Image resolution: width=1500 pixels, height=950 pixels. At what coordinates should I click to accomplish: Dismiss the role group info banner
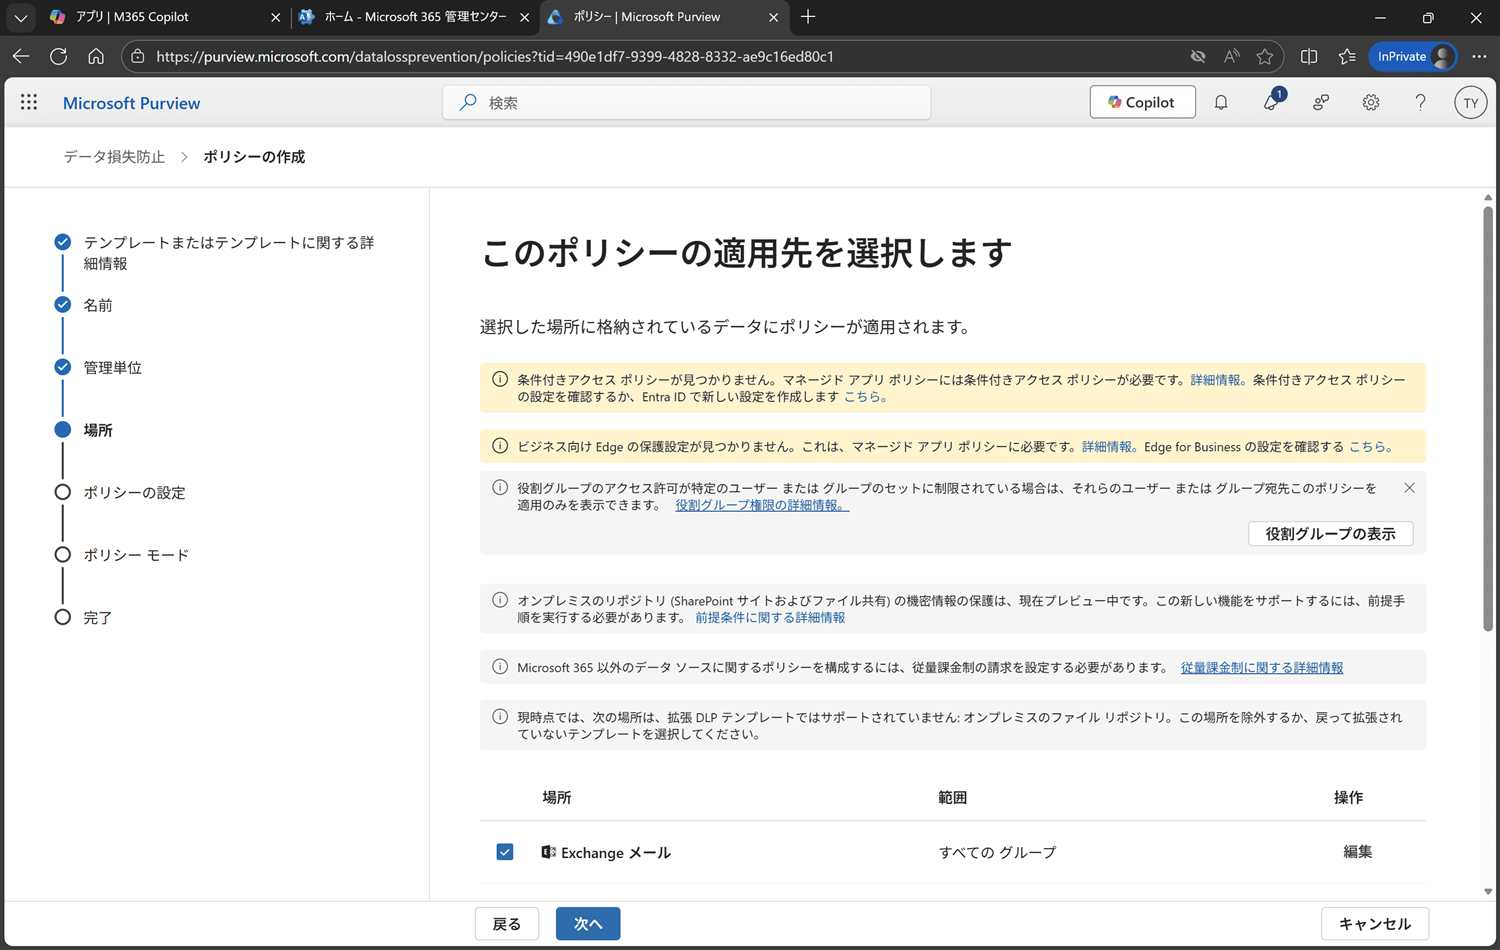1409,488
